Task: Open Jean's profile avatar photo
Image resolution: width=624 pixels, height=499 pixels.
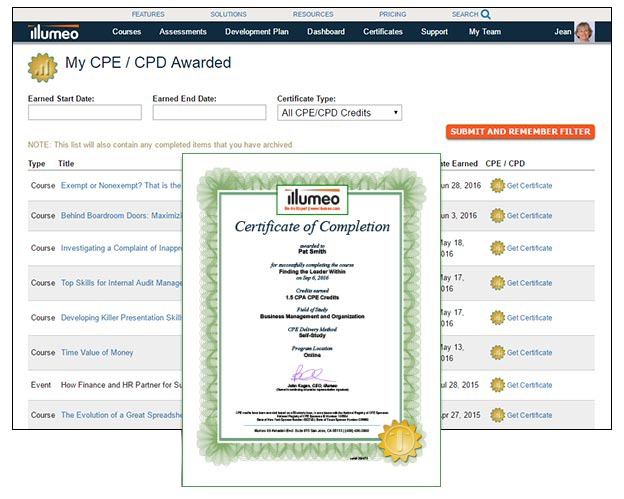Action: pyautogui.click(x=585, y=32)
